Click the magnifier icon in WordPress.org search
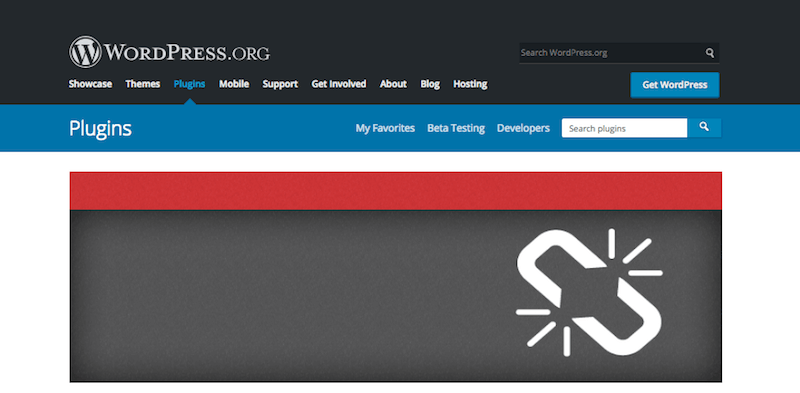Viewport: 800px width, 393px height. (710, 53)
